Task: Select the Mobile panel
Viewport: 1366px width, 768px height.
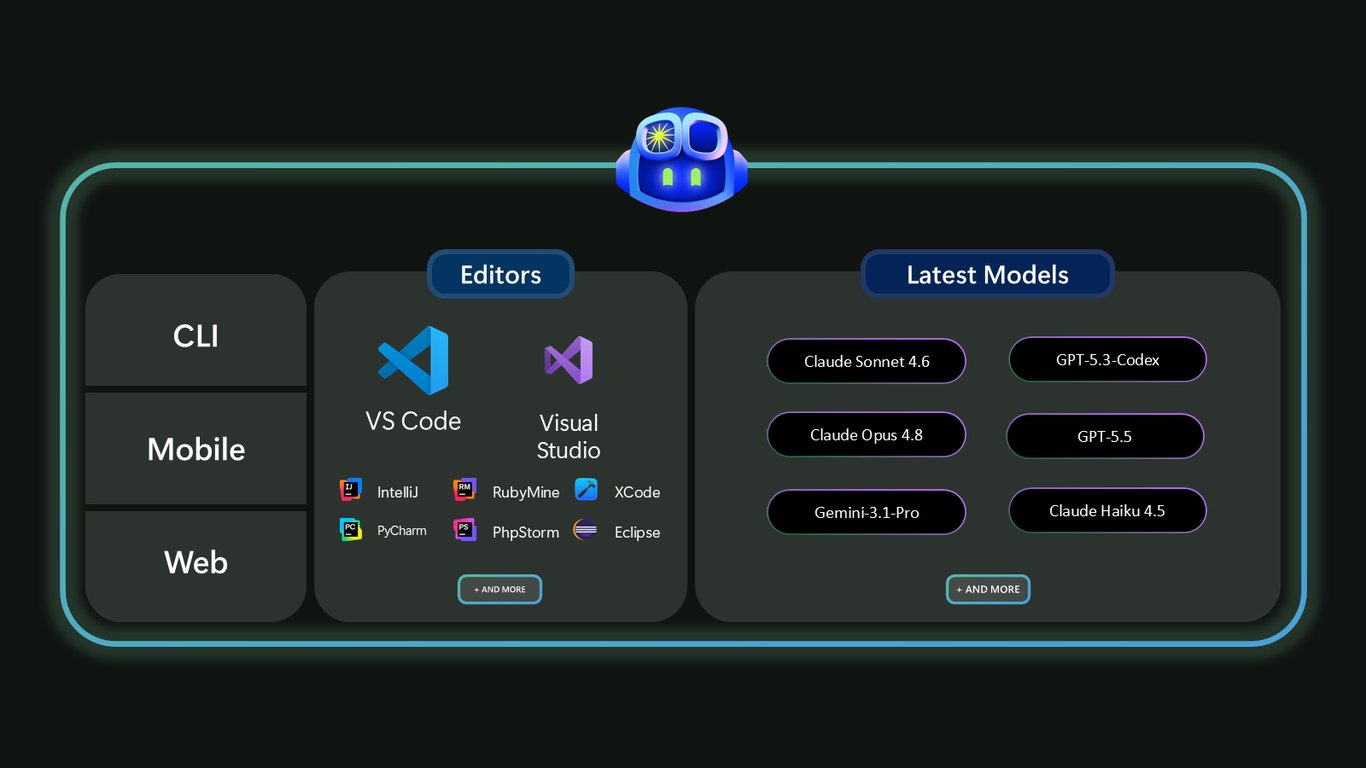Action: coord(196,448)
